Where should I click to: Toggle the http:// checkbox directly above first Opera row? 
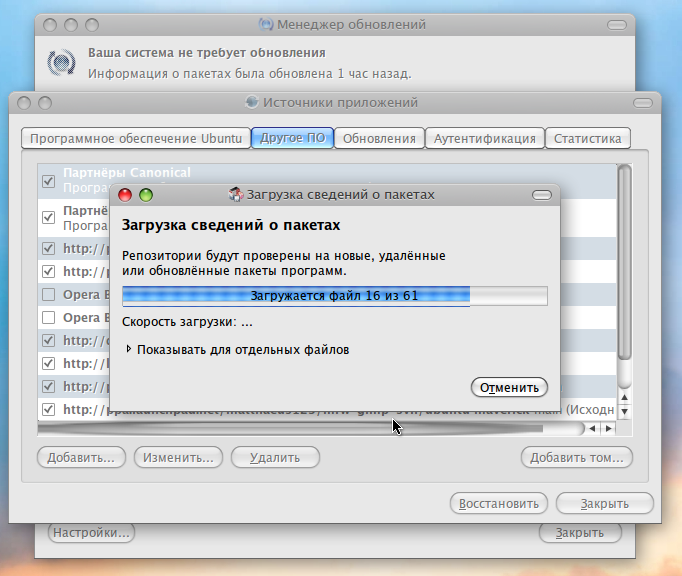click(48, 271)
